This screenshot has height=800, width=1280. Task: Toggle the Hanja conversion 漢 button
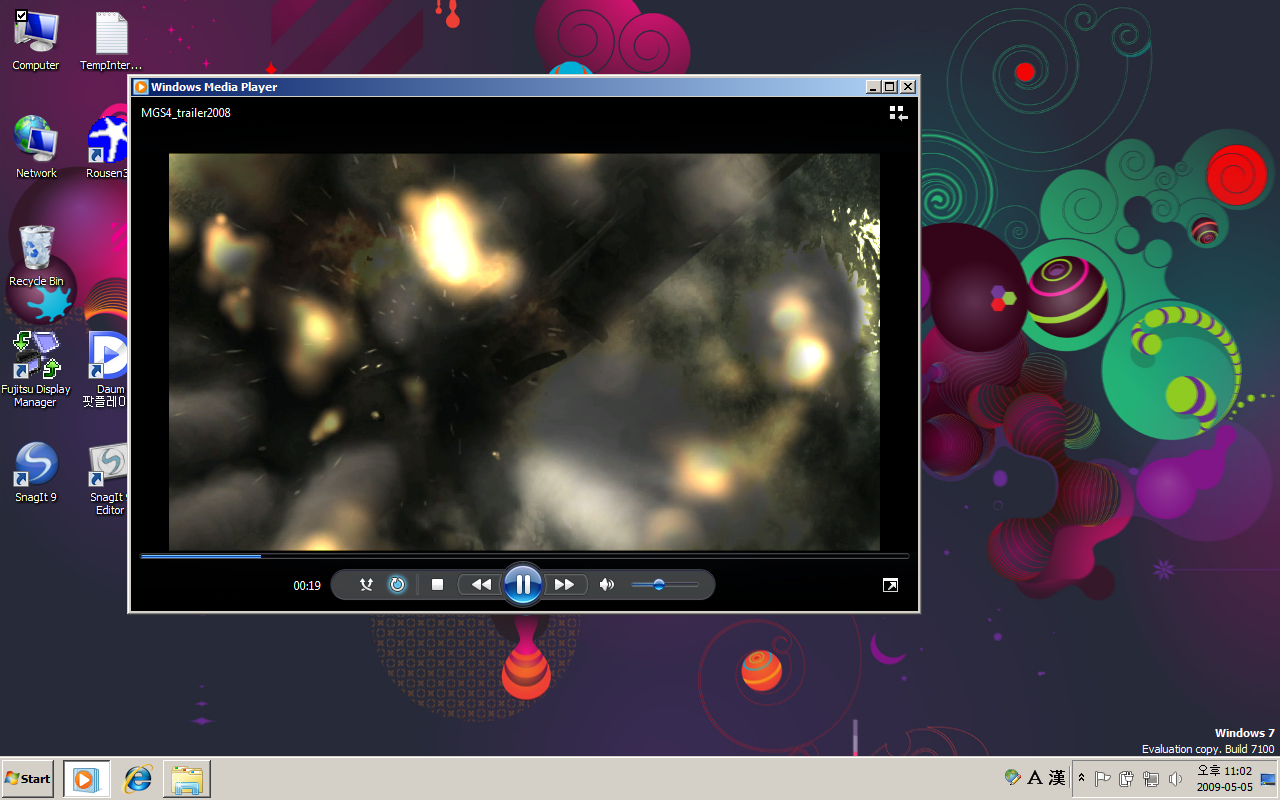[x=1056, y=777]
